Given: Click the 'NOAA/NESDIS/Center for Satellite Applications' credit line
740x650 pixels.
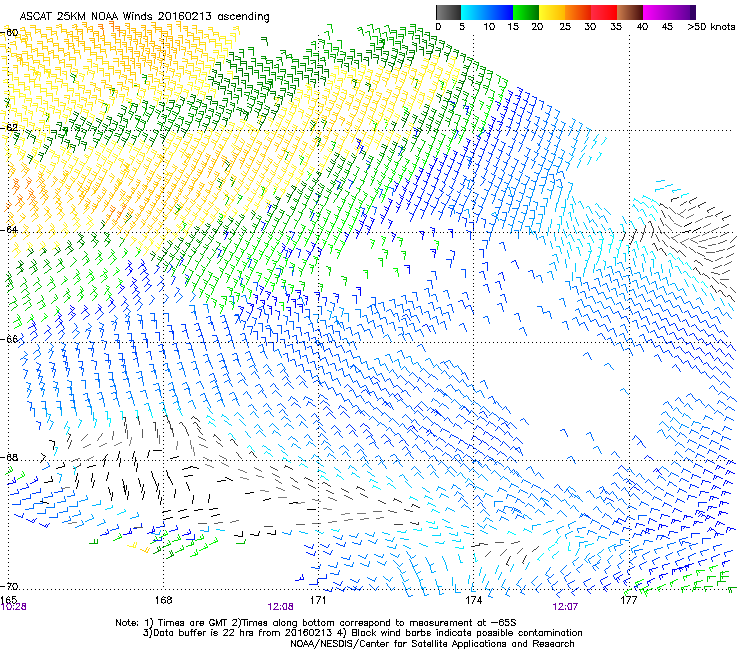Looking at the screenshot, I should pos(432,644).
